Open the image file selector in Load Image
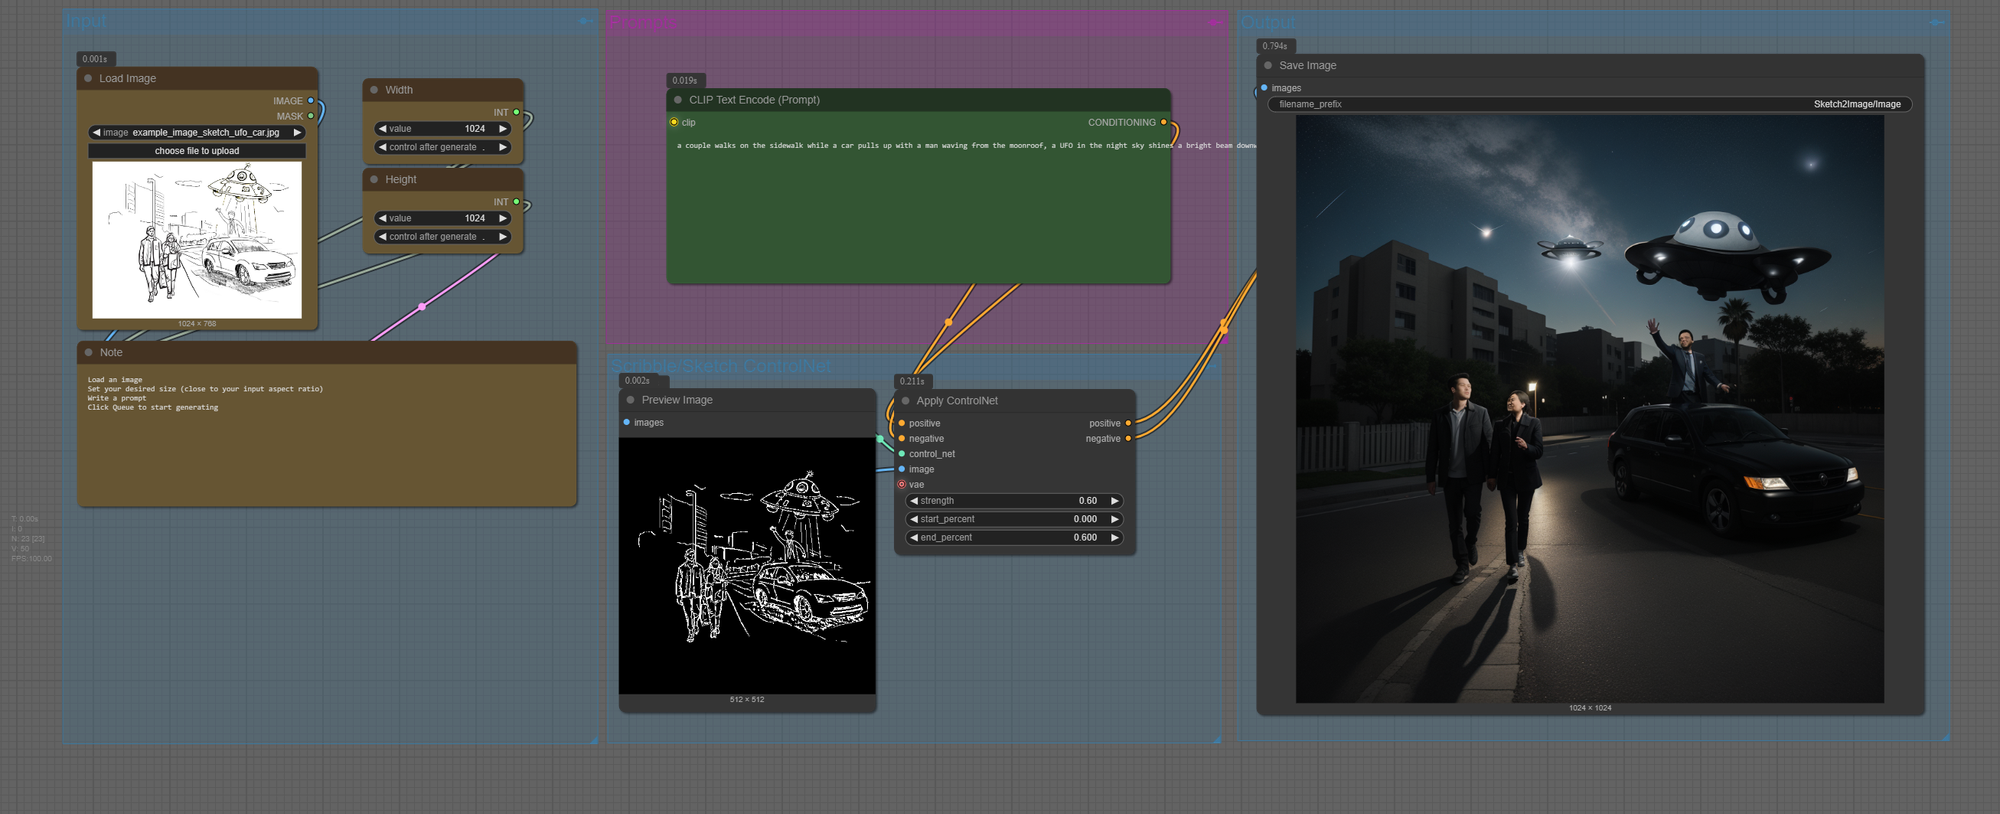 pyautogui.click(x=197, y=132)
